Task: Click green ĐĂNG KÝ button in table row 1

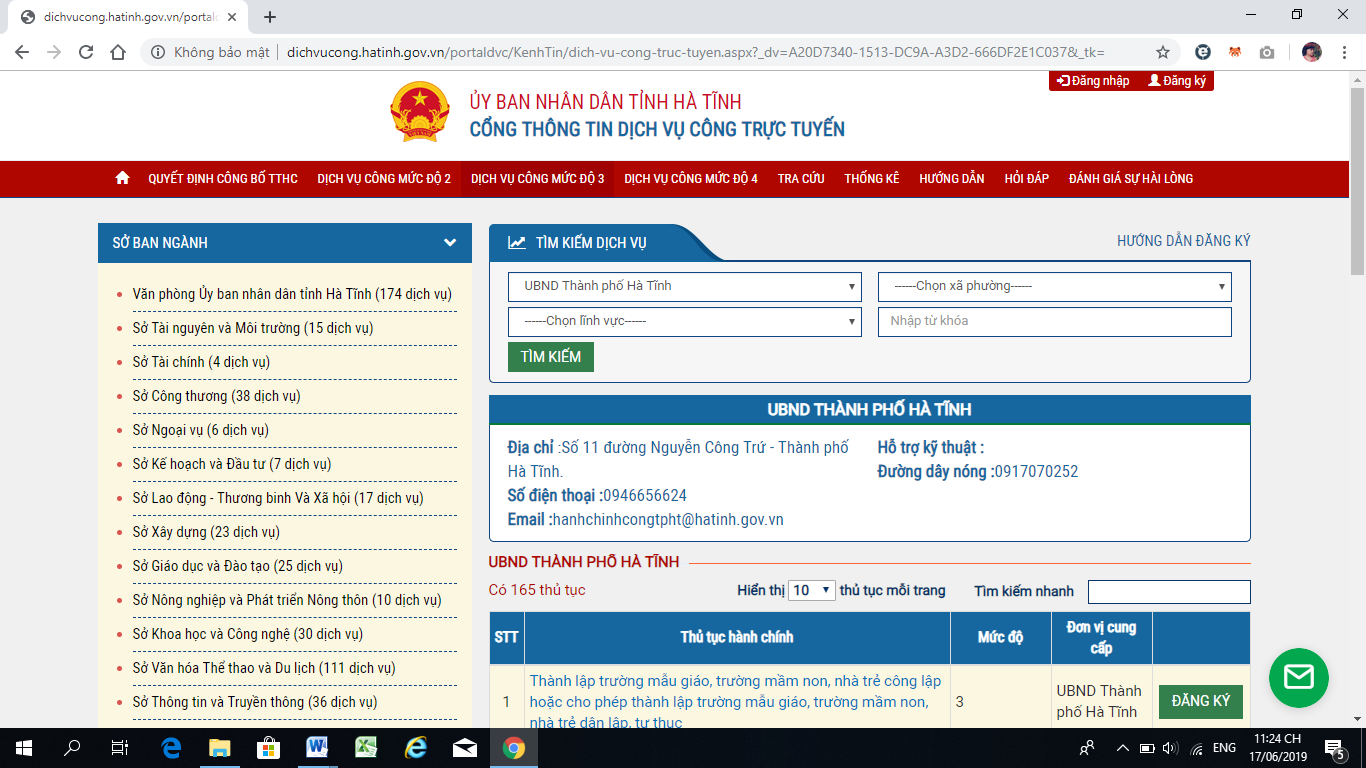Action: coord(1201,701)
